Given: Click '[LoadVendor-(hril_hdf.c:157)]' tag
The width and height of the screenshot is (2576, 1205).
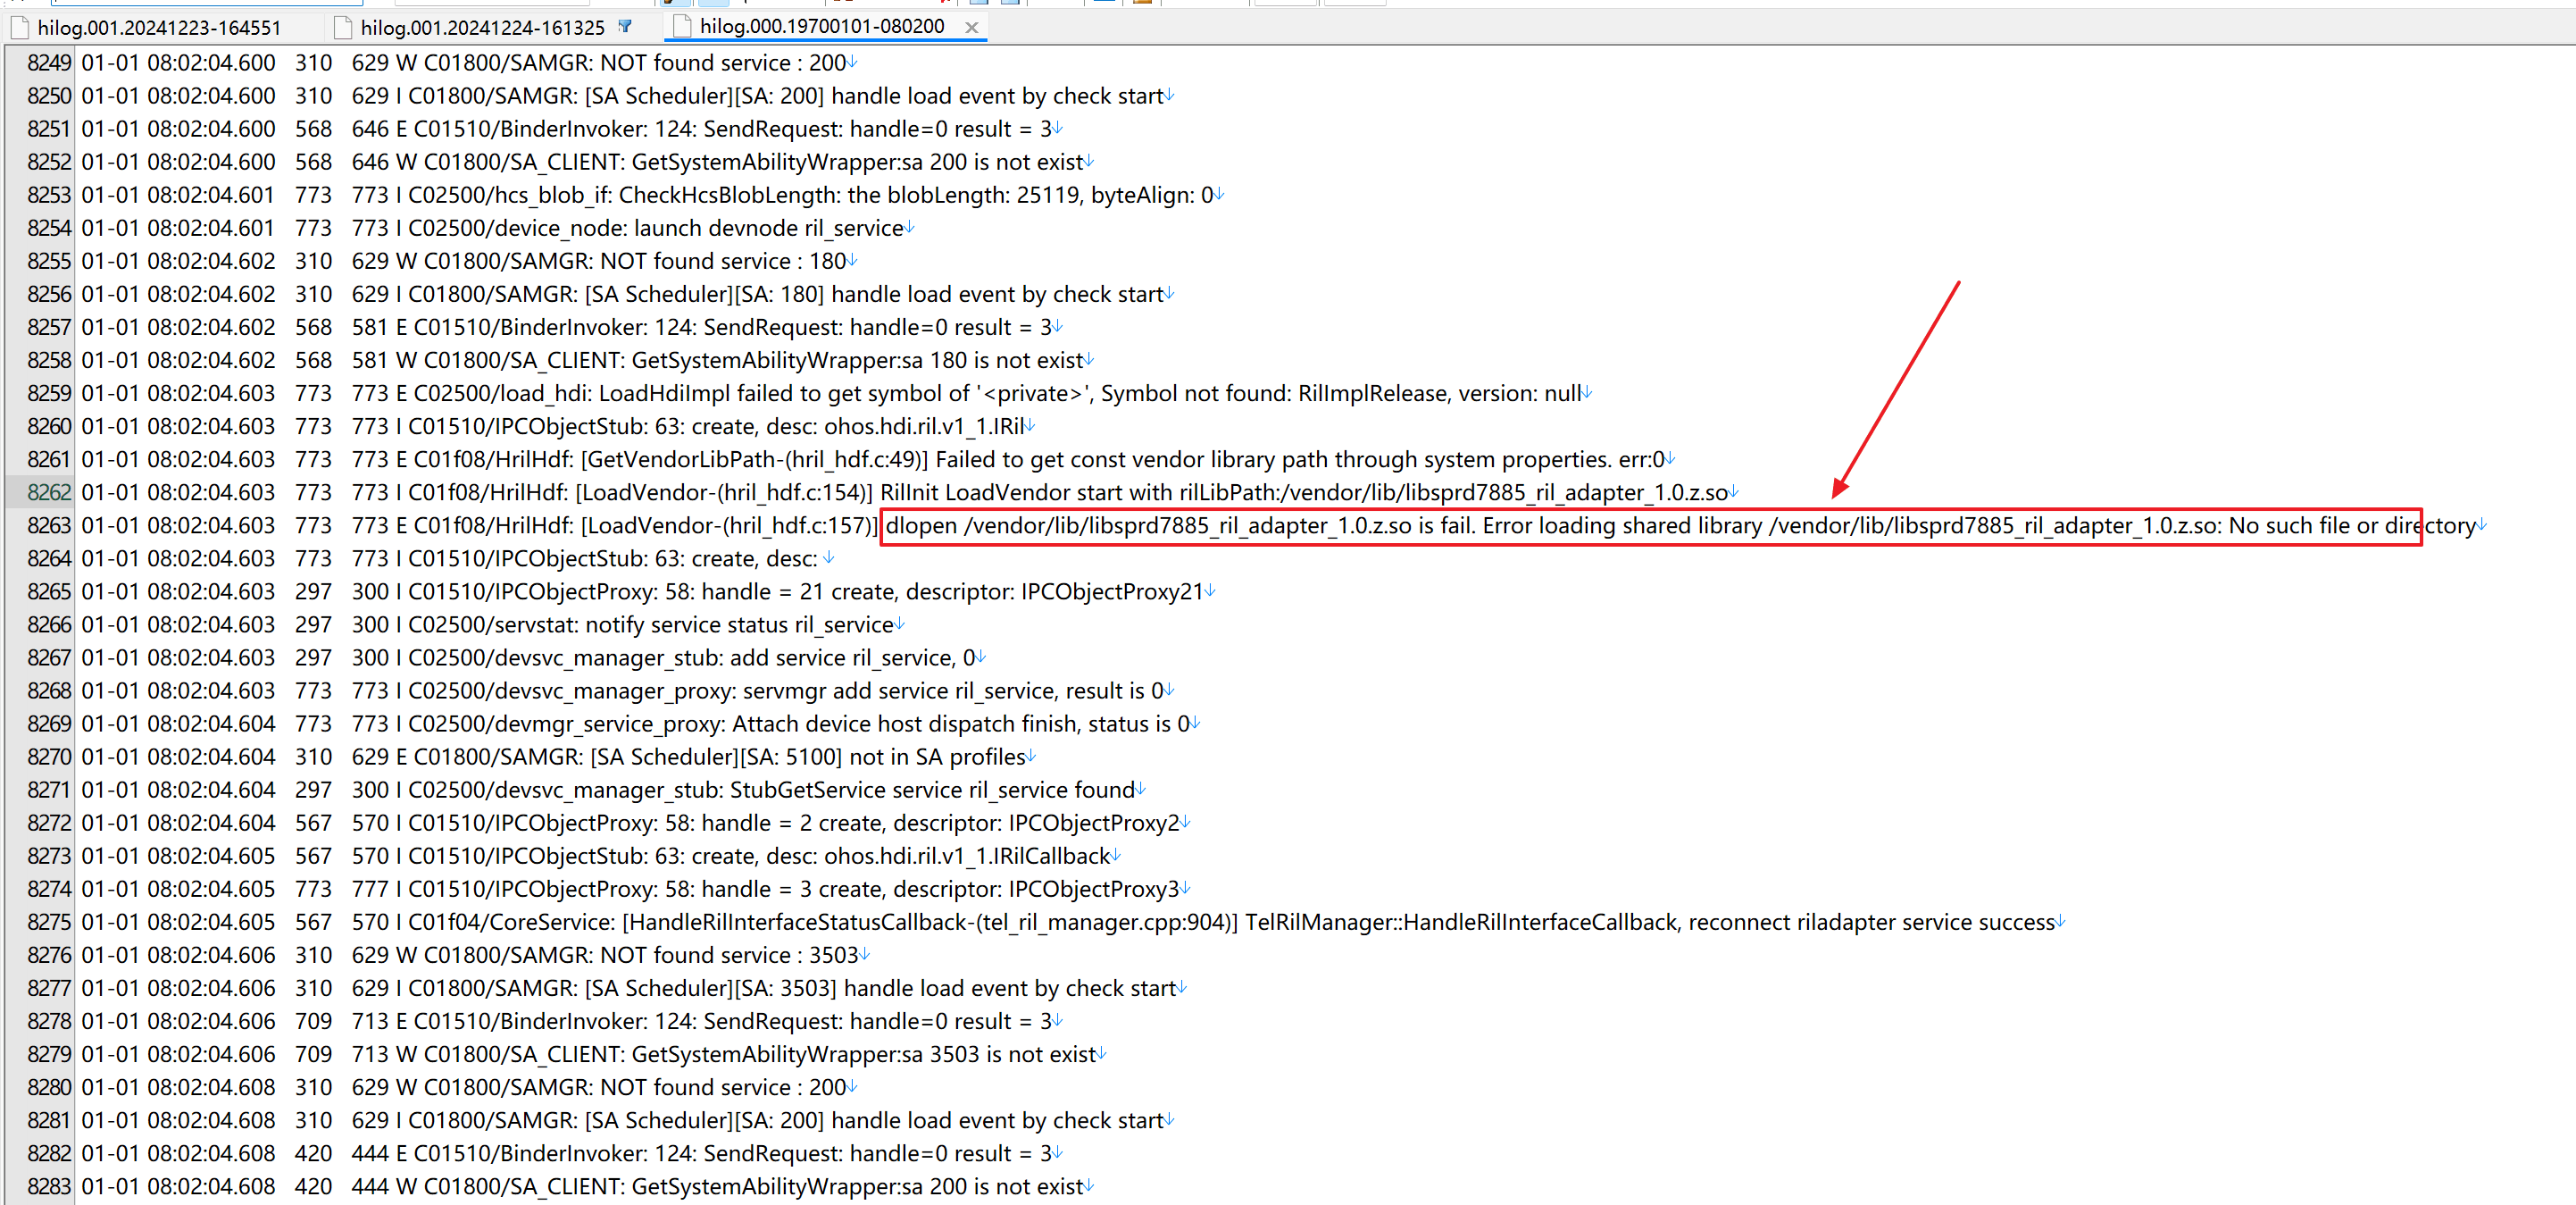Looking at the screenshot, I should point(729,525).
